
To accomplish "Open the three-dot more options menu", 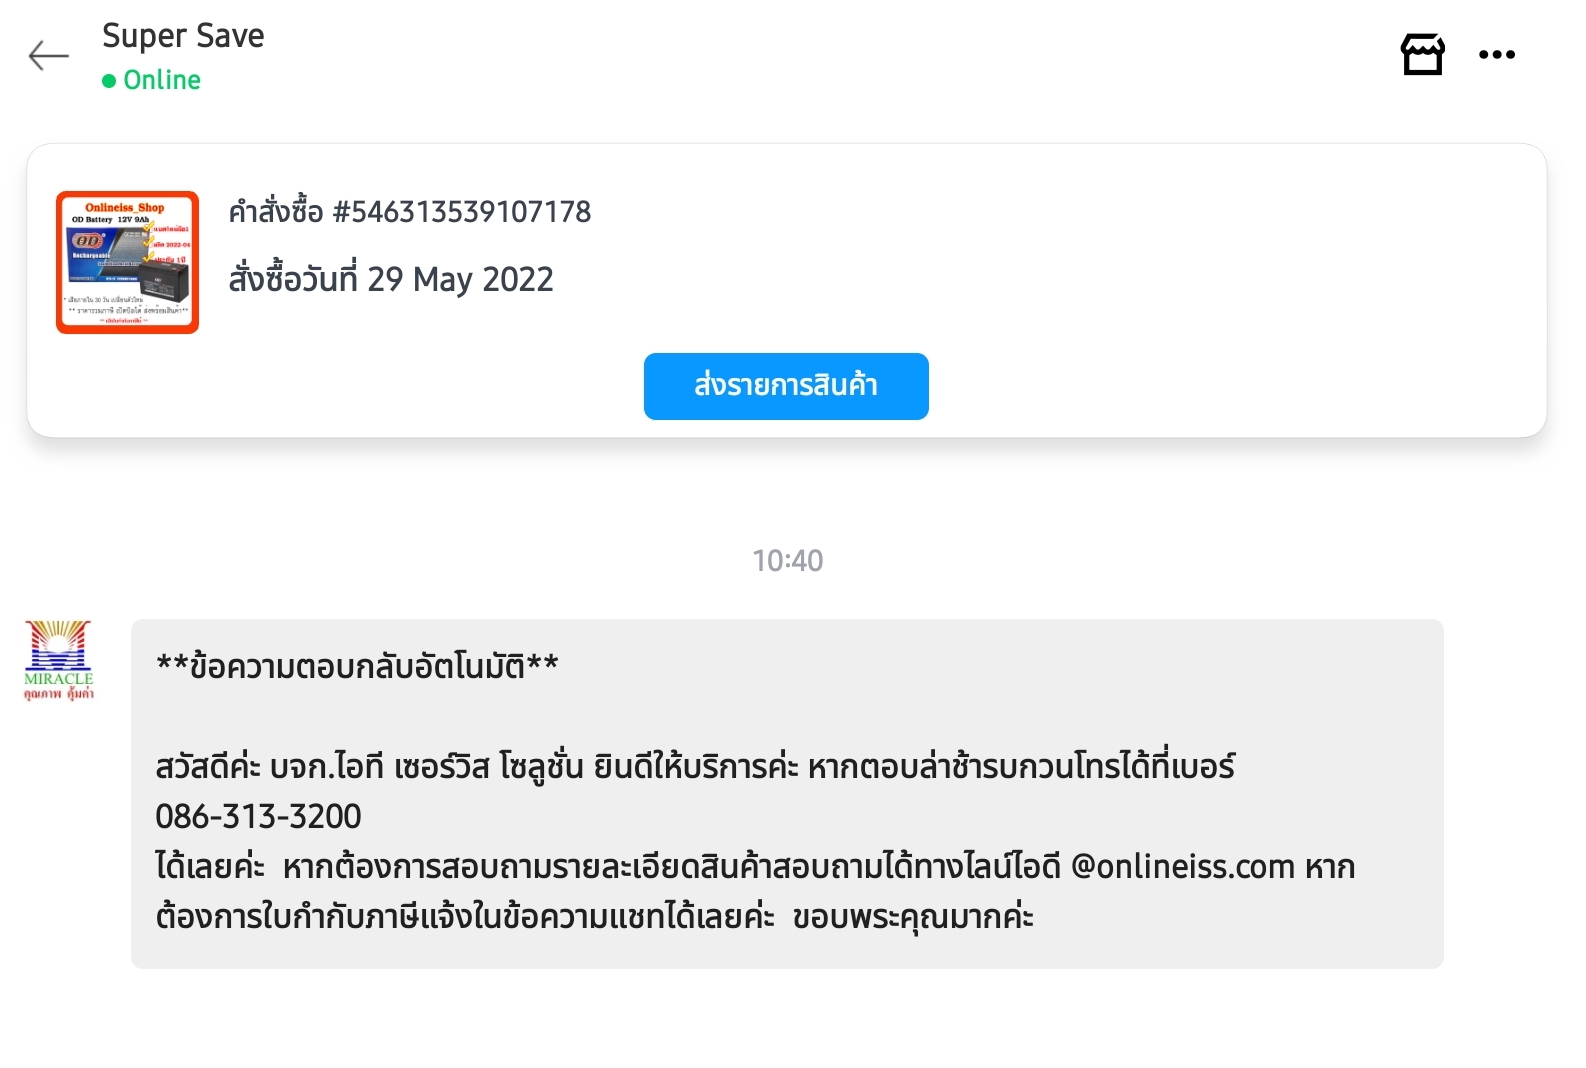I will 1497,55.
